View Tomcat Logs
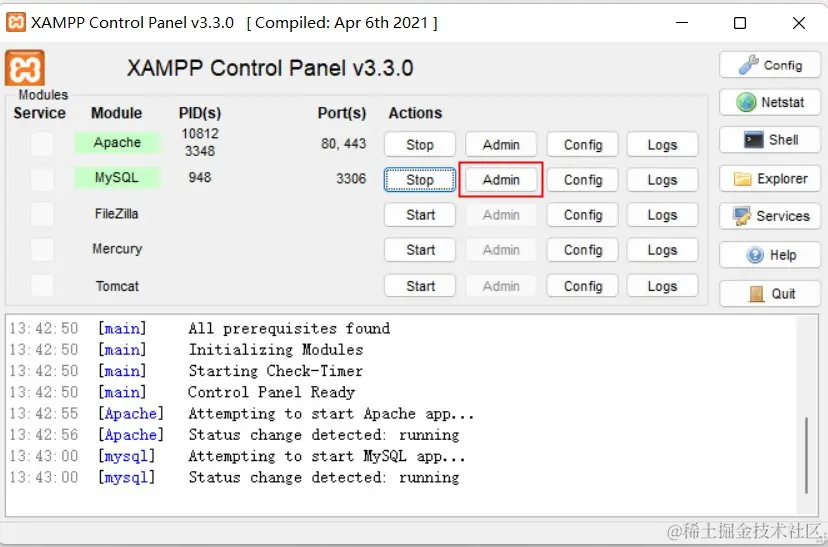The width and height of the screenshot is (828, 547). click(662, 286)
